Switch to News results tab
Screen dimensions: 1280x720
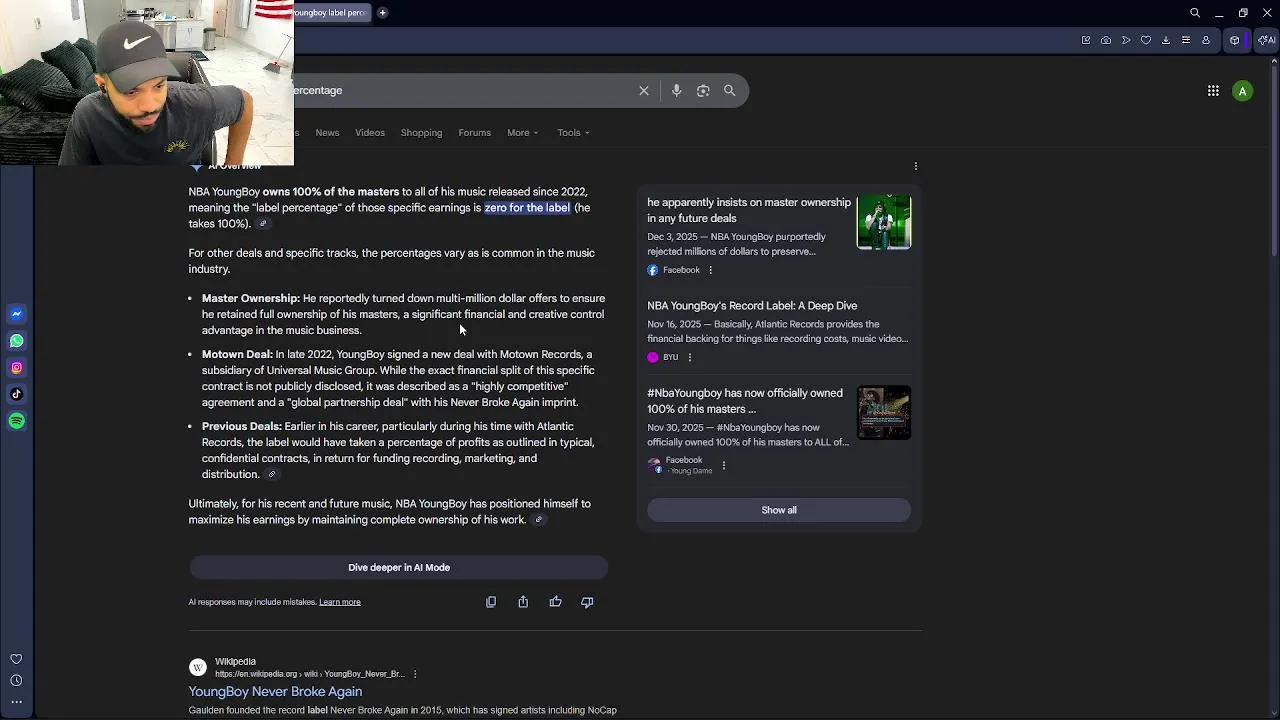point(327,133)
